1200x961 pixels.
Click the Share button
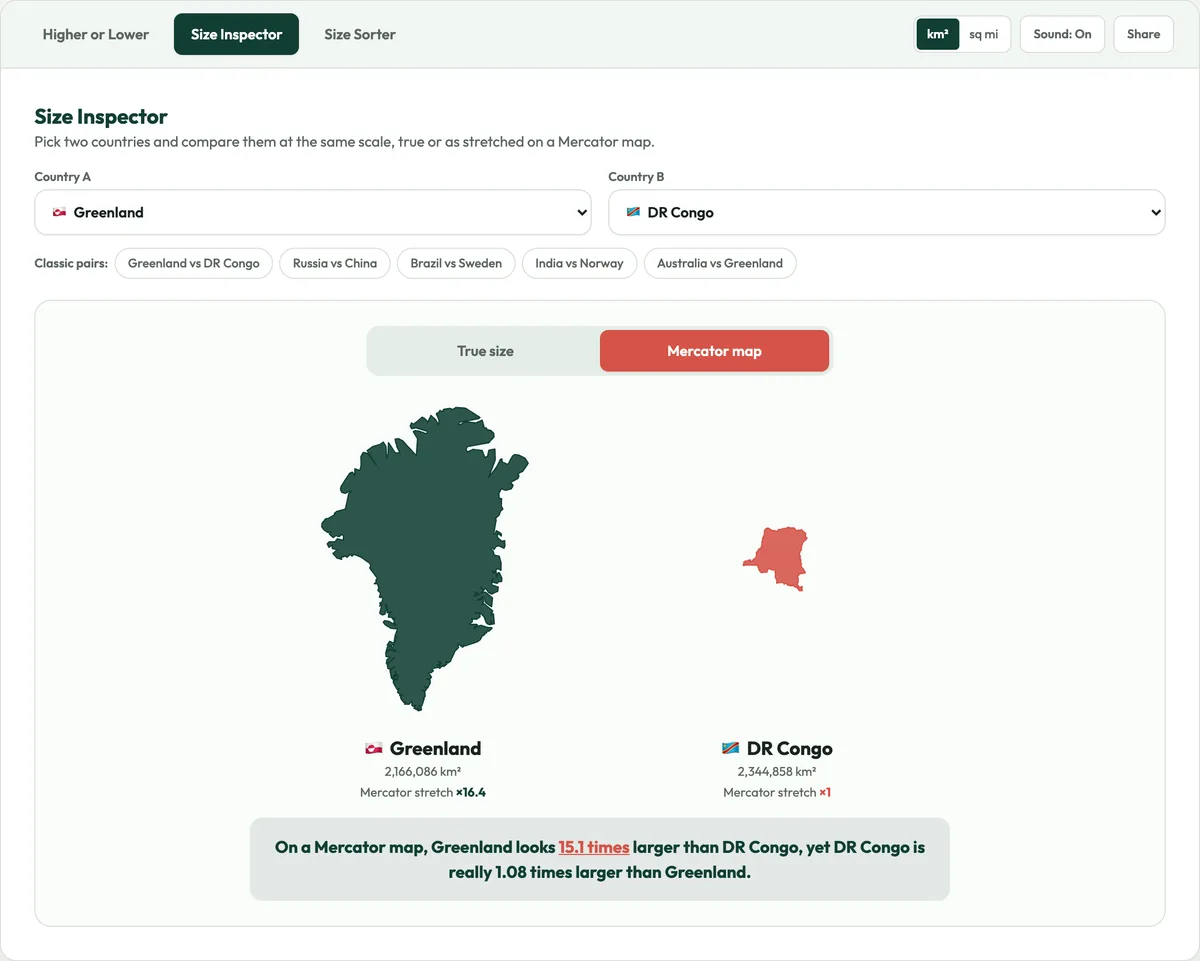click(1143, 34)
